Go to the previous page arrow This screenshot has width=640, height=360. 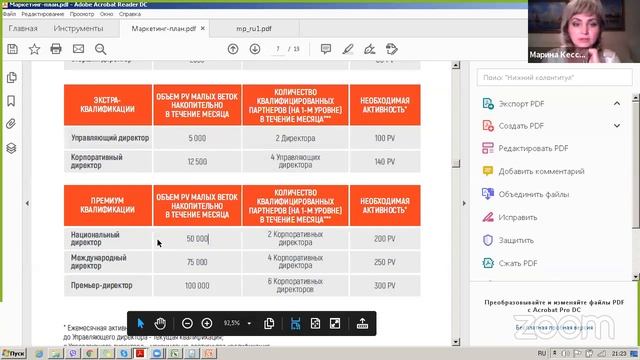(233, 49)
